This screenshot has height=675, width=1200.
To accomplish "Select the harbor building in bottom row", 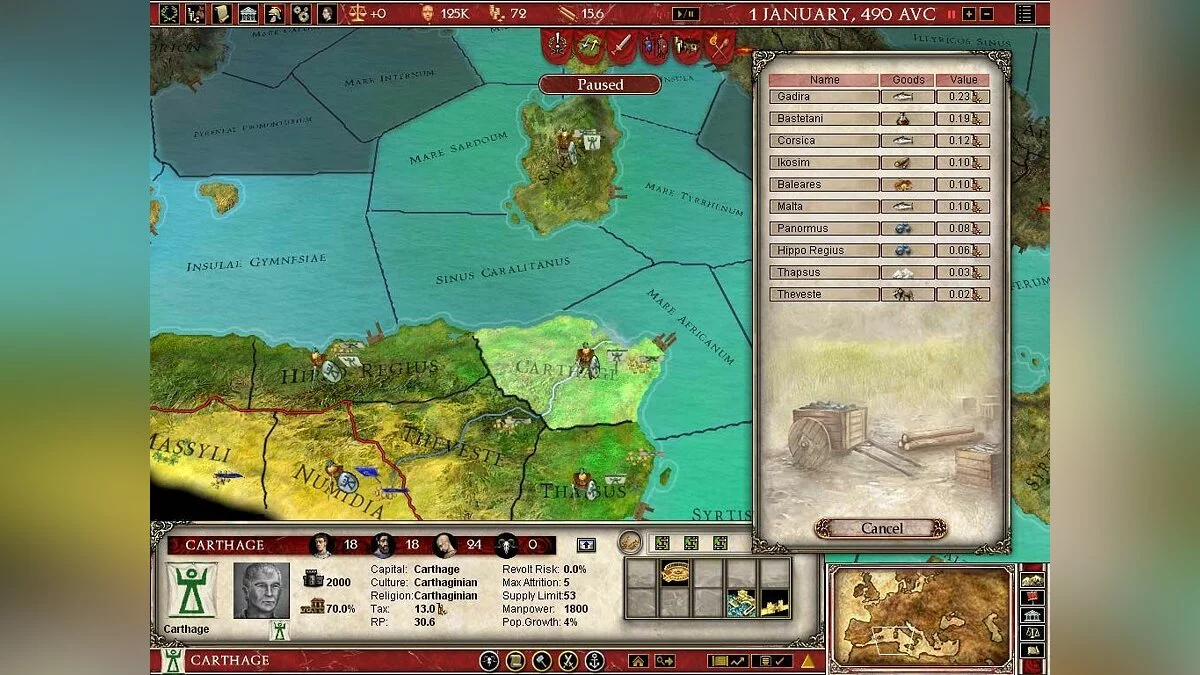I will (741, 603).
